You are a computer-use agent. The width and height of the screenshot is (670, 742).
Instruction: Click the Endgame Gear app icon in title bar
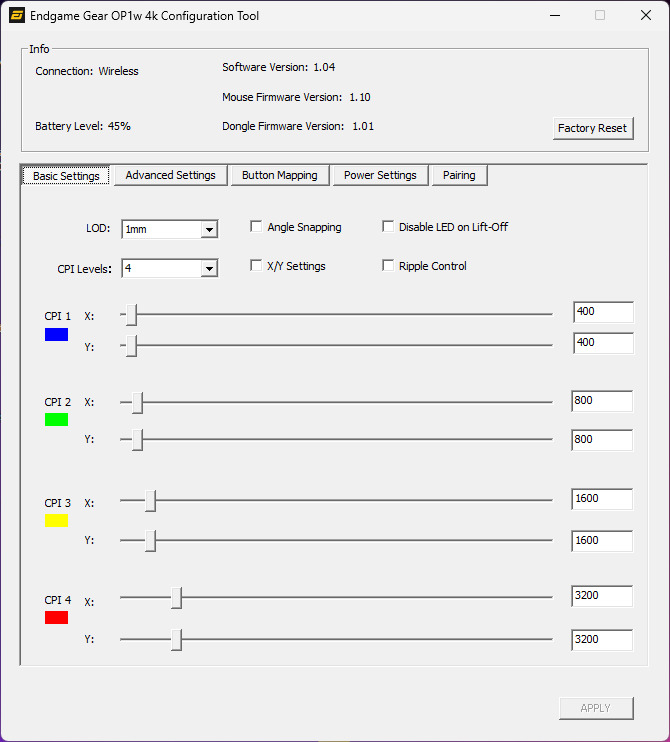point(17,15)
